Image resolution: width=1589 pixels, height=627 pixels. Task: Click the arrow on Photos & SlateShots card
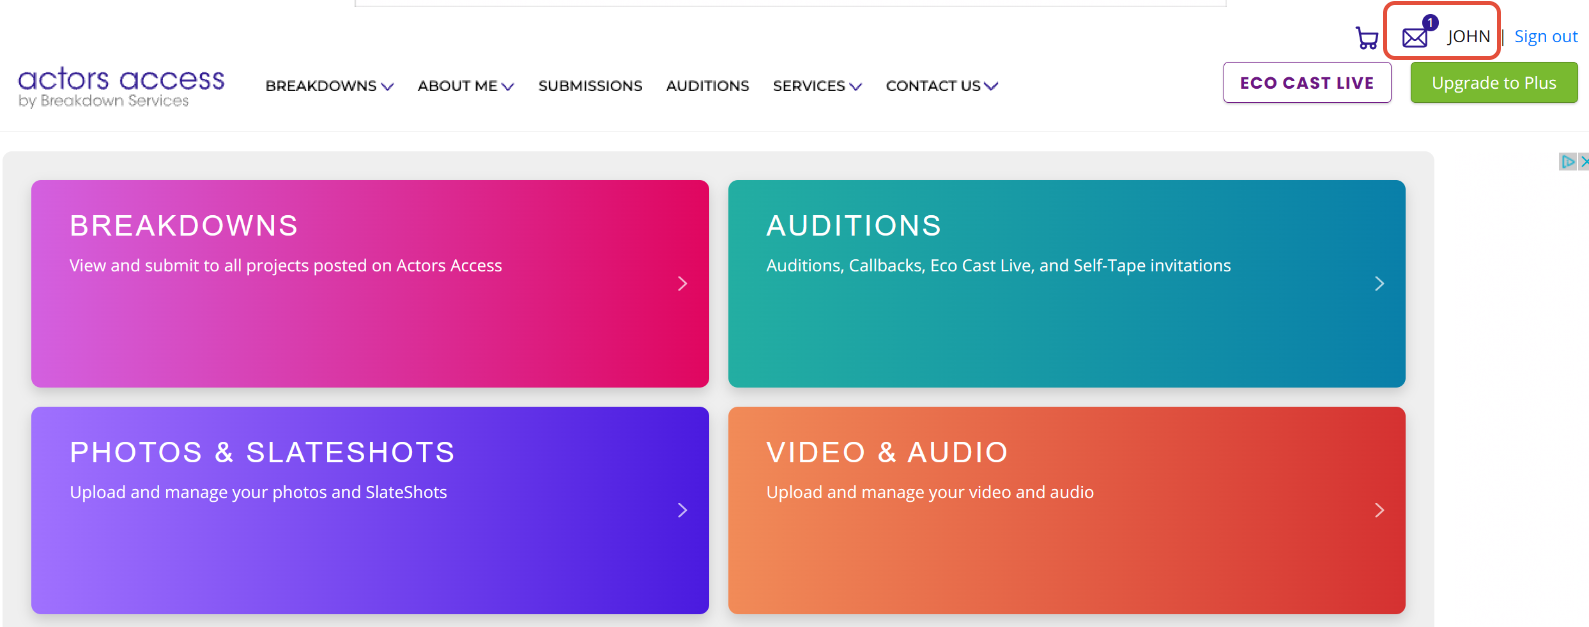pos(682,510)
